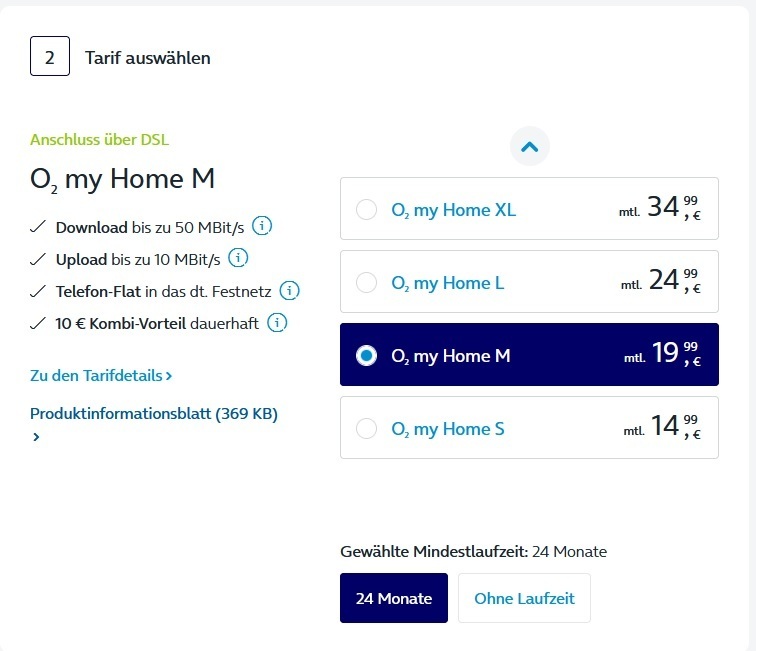Show info for Telefon-Flat Festnetz

tap(289, 290)
